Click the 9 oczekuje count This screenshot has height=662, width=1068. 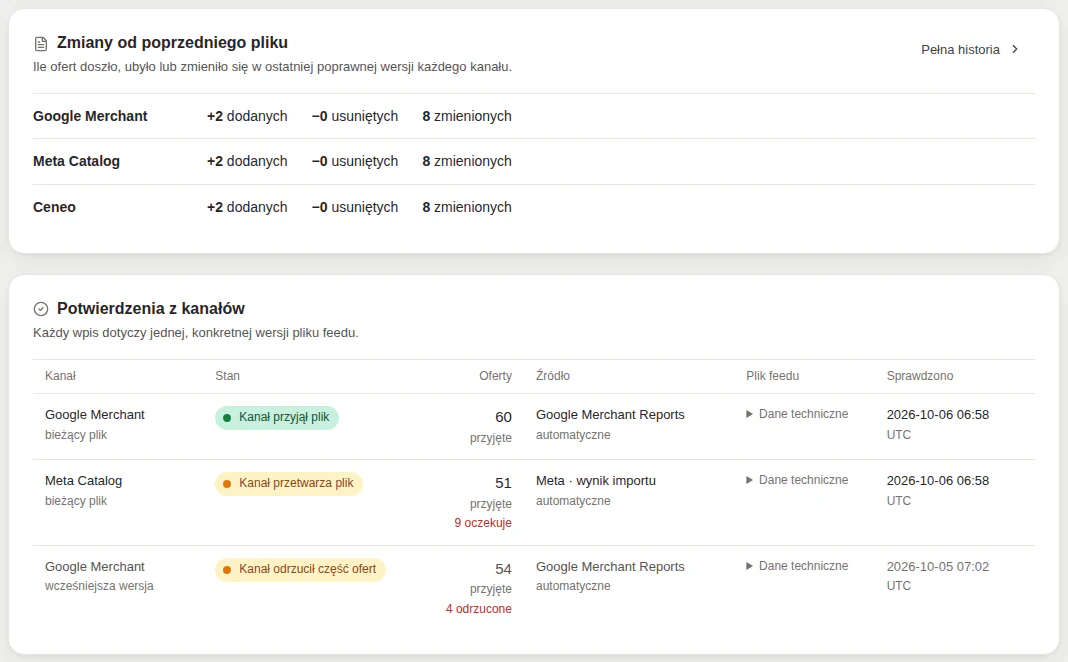point(483,523)
